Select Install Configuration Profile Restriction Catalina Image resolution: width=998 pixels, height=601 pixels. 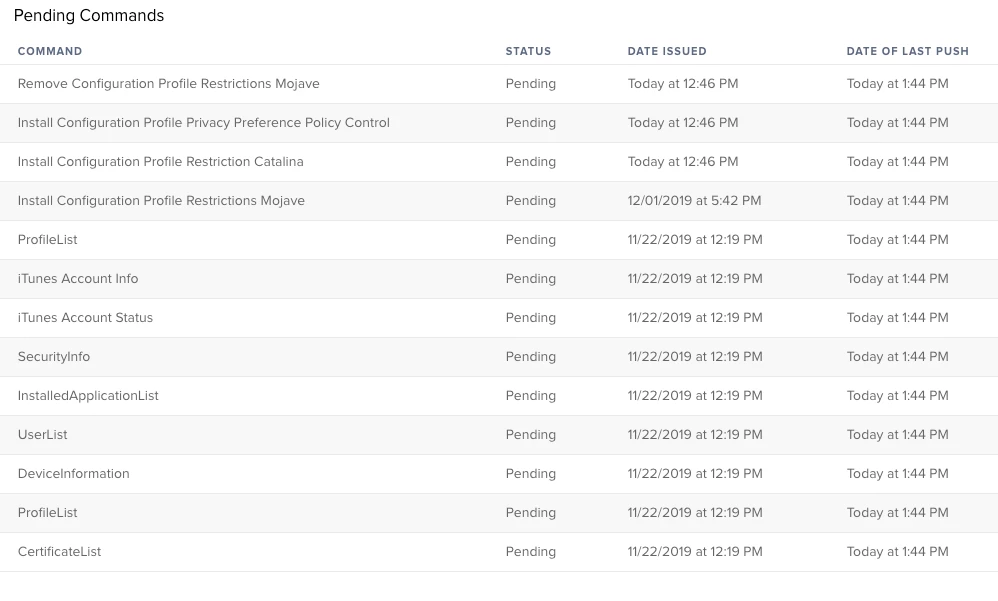pyautogui.click(x=499, y=162)
